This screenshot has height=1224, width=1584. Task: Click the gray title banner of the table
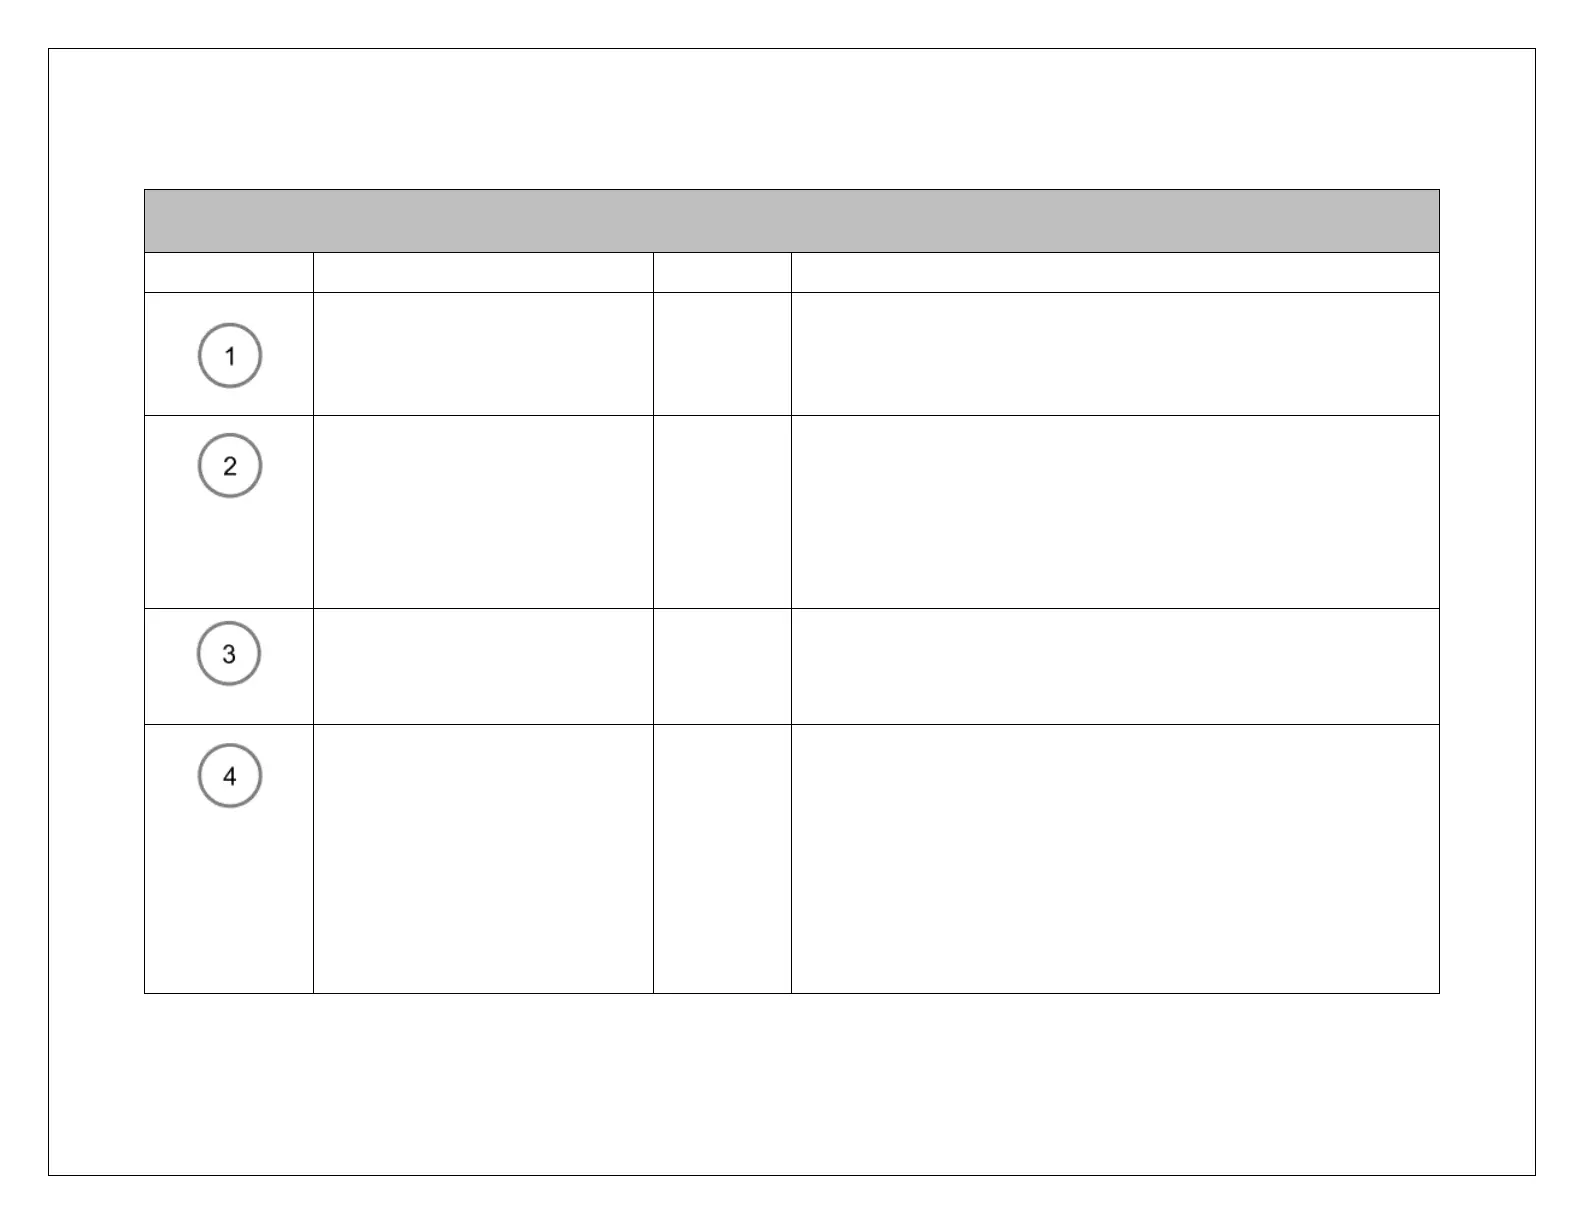point(791,220)
